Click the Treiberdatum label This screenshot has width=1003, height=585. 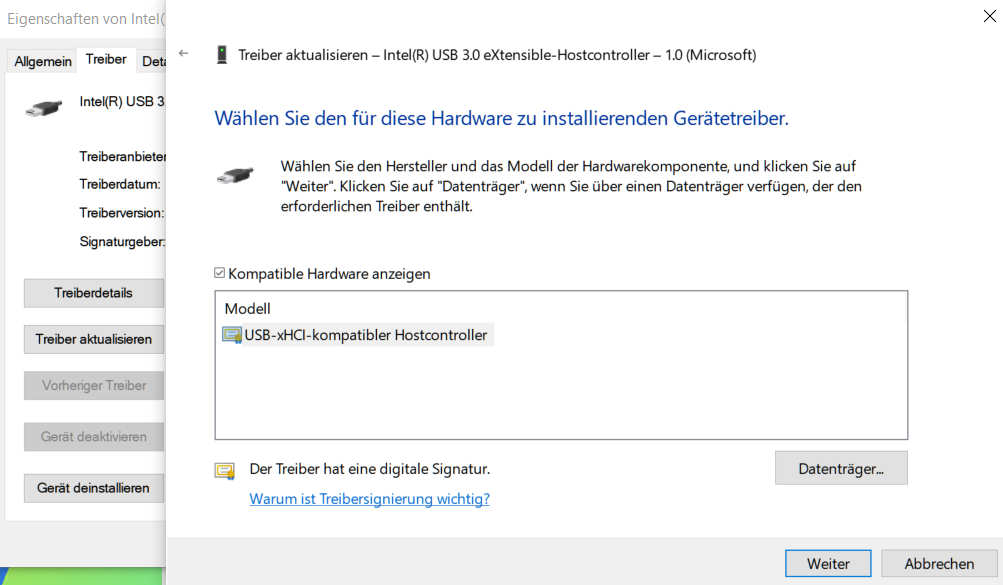pyautogui.click(x=120, y=185)
